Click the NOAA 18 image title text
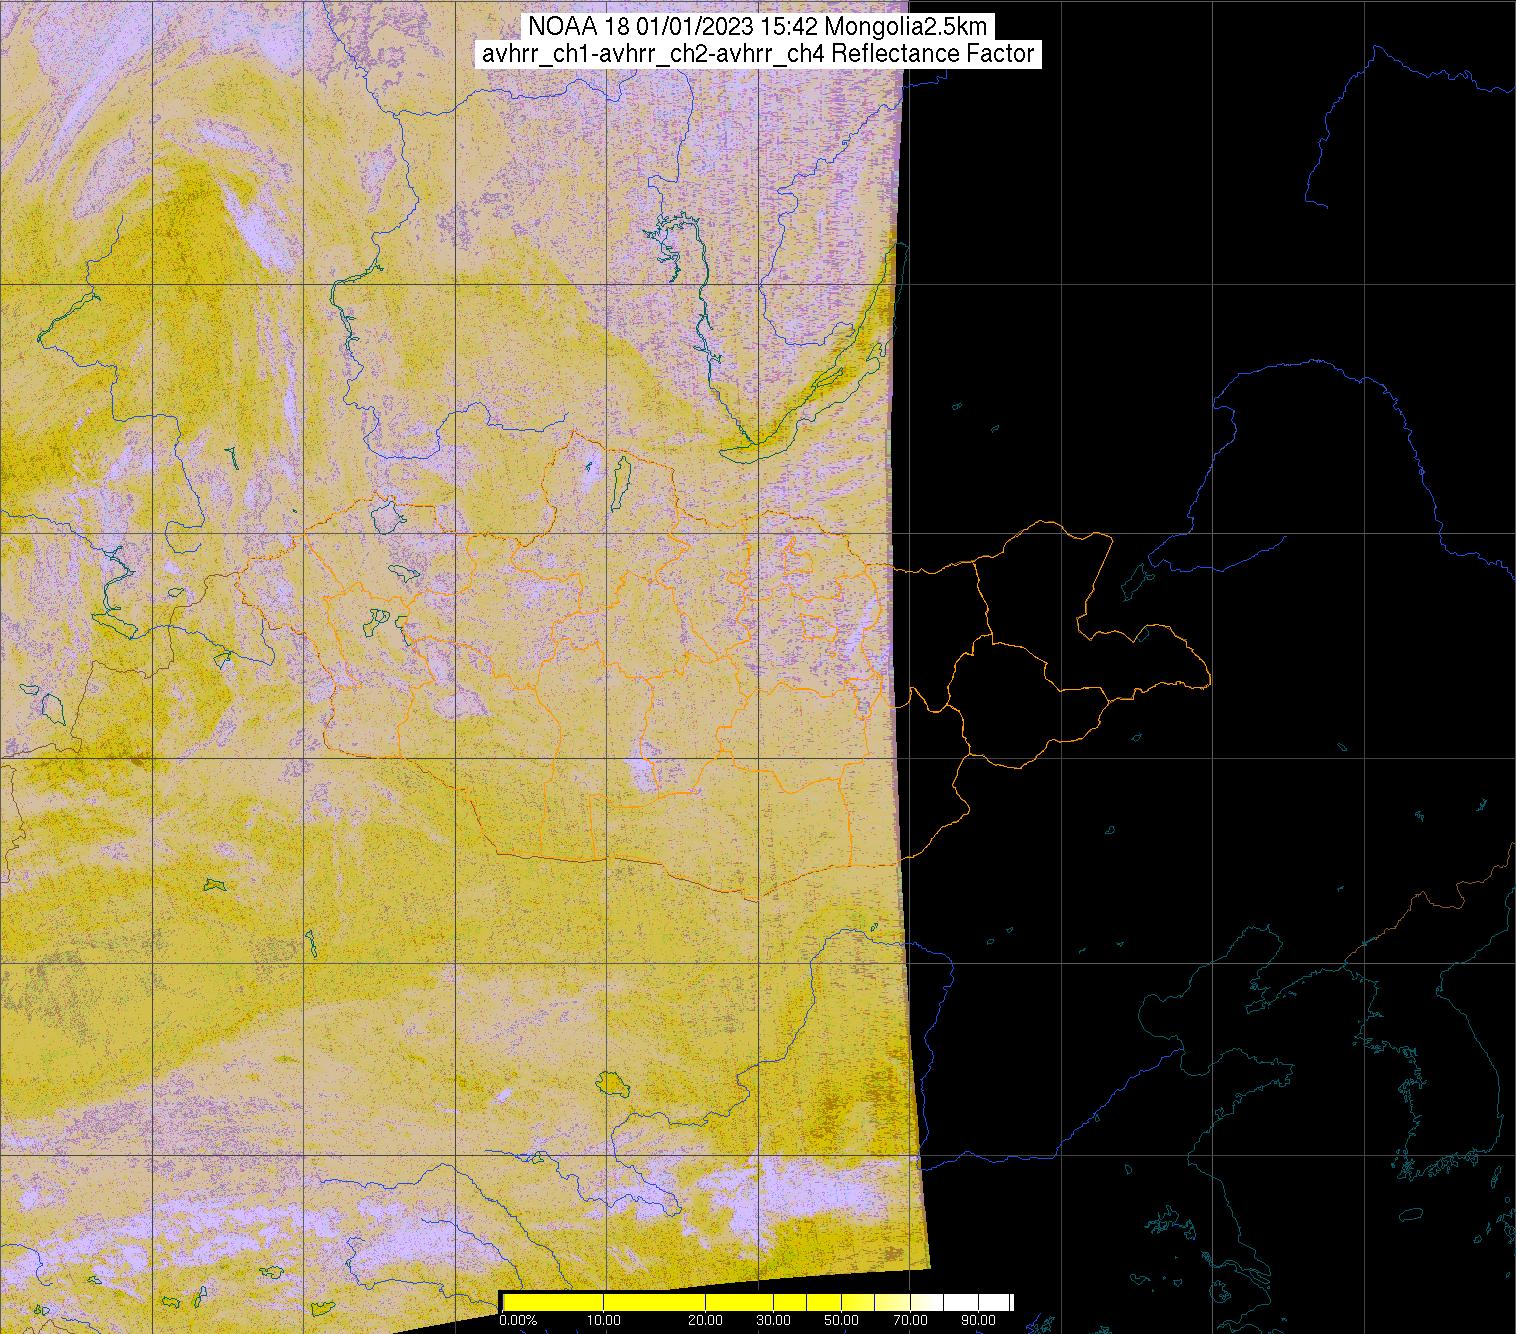The height and width of the screenshot is (1334, 1516). pos(757,27)
